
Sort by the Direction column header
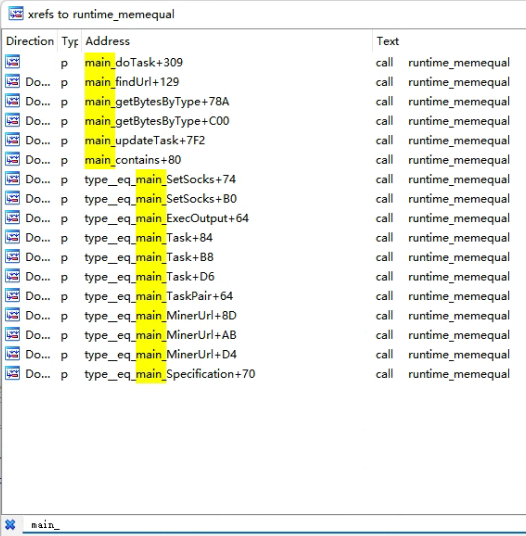30,41
